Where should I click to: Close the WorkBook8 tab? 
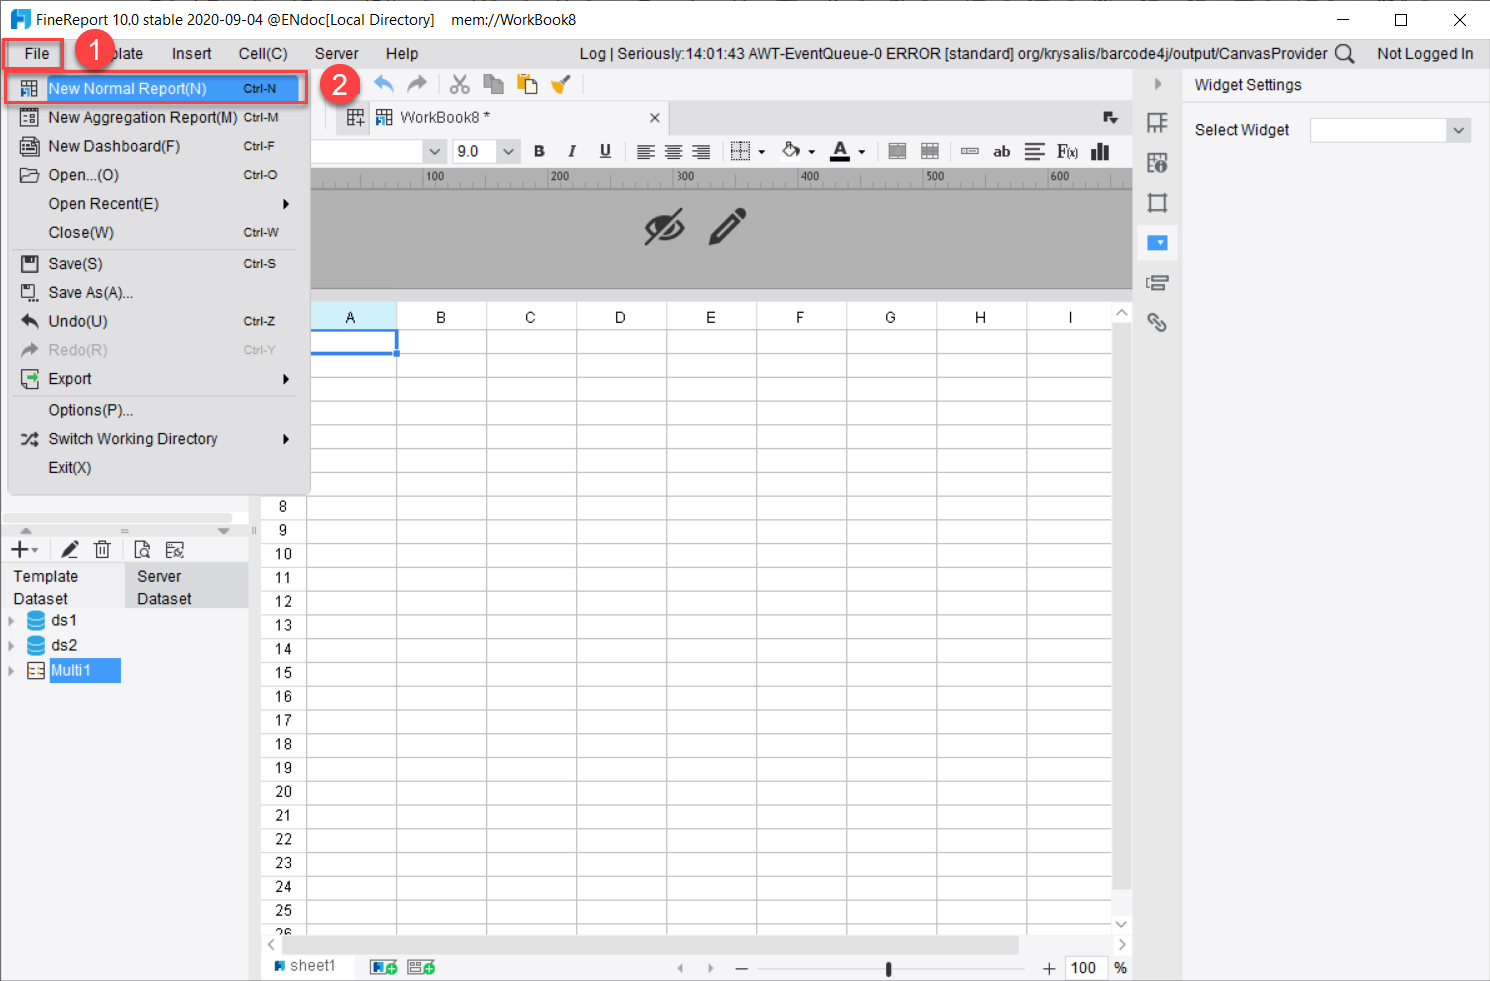pos(654,118)
